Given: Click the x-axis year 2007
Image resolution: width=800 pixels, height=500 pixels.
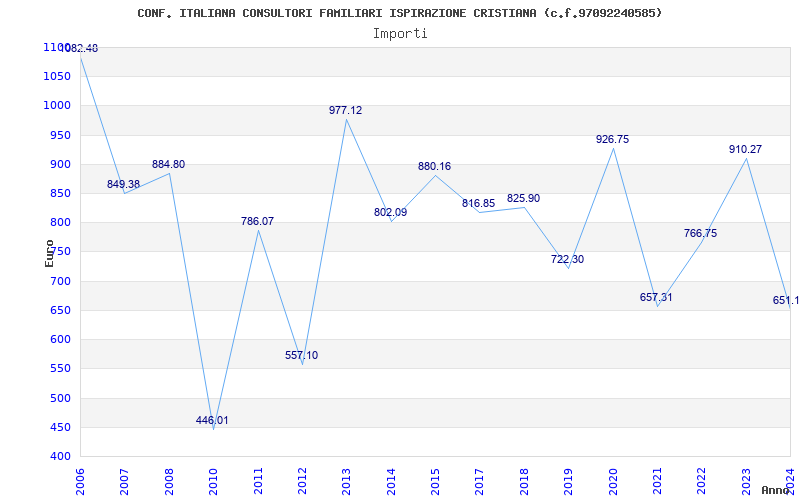Looking at the screenshot, I should click(125, 481).
